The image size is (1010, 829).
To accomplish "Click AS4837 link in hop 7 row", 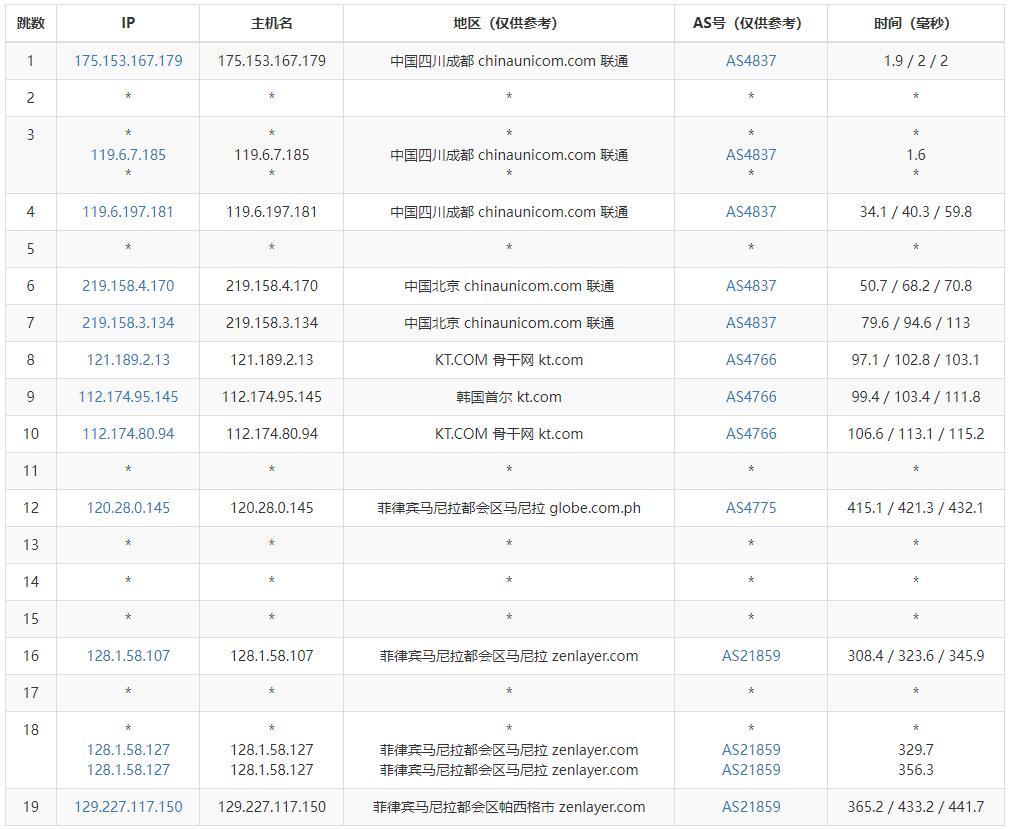I will click(x=751, y=323).
